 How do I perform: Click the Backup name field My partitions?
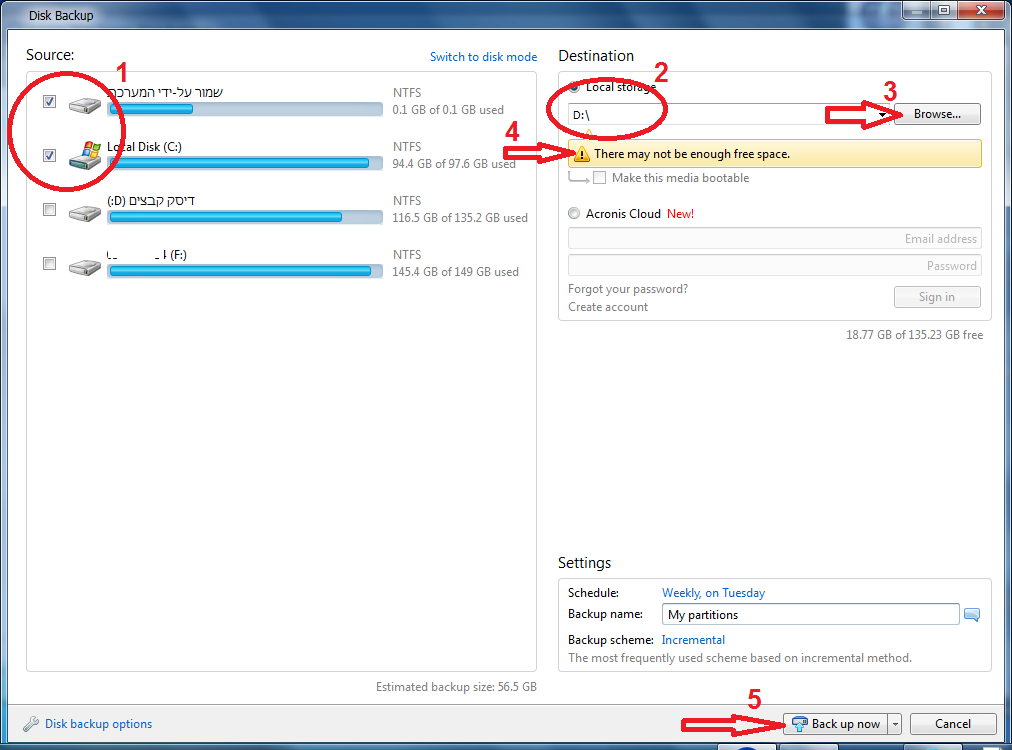[811, 614]
